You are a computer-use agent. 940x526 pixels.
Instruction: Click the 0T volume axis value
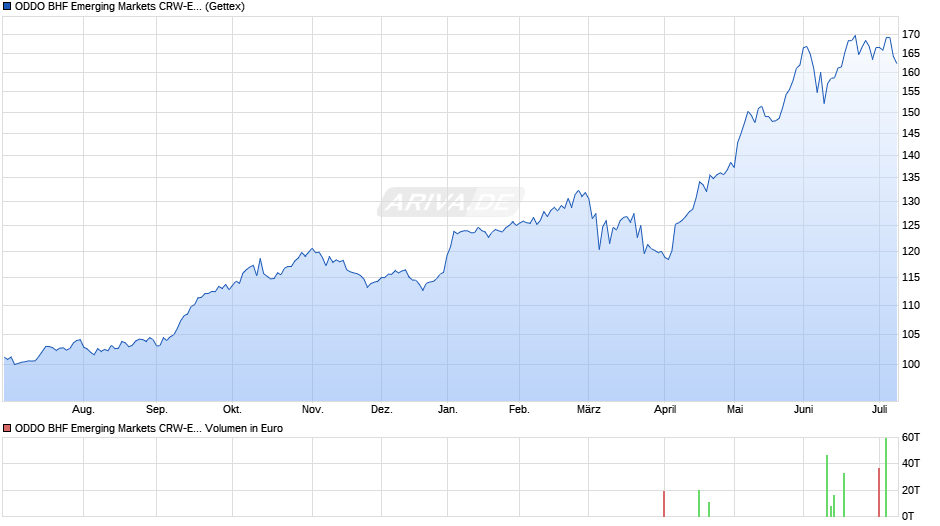click(908, 516)
